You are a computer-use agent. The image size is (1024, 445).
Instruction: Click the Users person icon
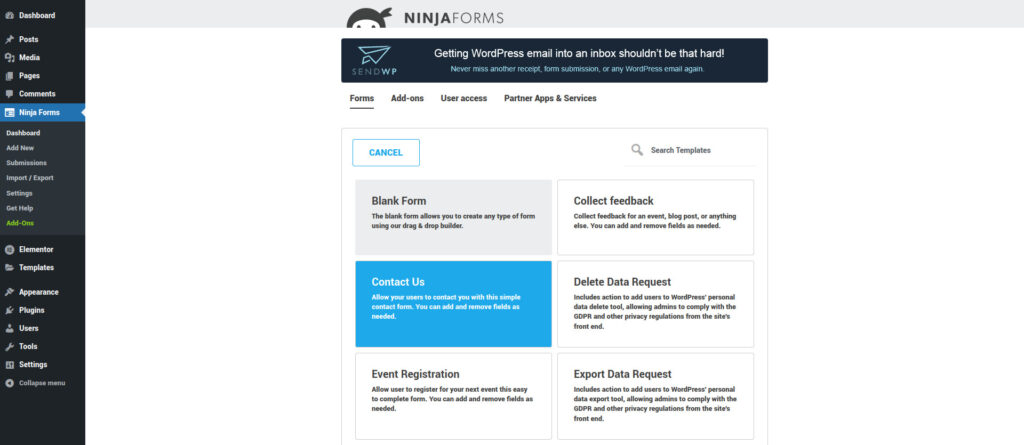tap(10, 329)
